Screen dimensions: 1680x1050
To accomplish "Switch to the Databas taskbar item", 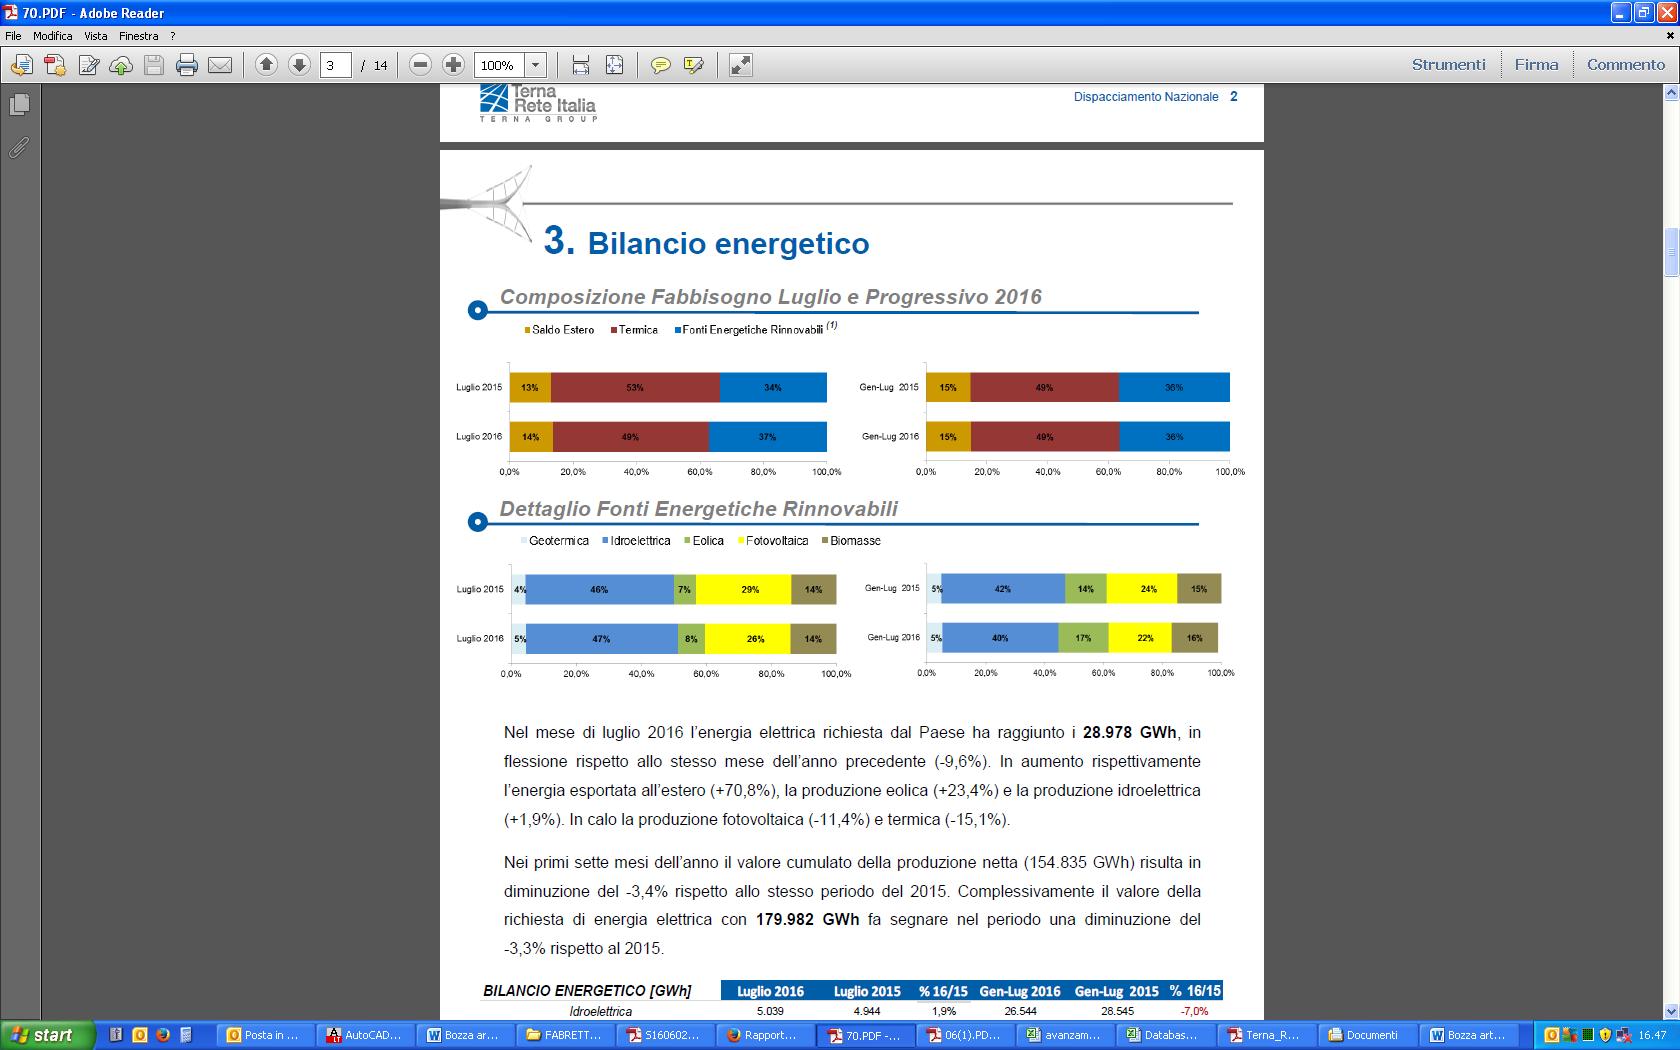I will tap(1164, 1035).
